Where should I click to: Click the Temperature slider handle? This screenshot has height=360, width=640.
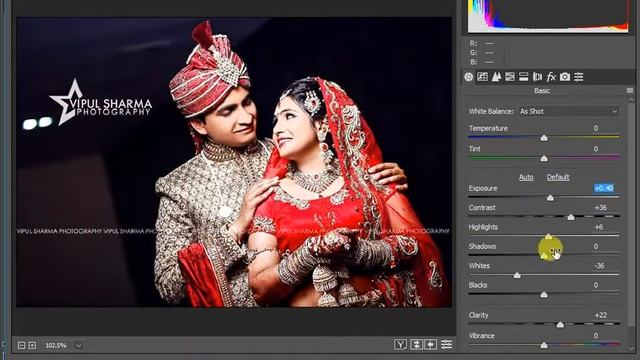(544, 138)
